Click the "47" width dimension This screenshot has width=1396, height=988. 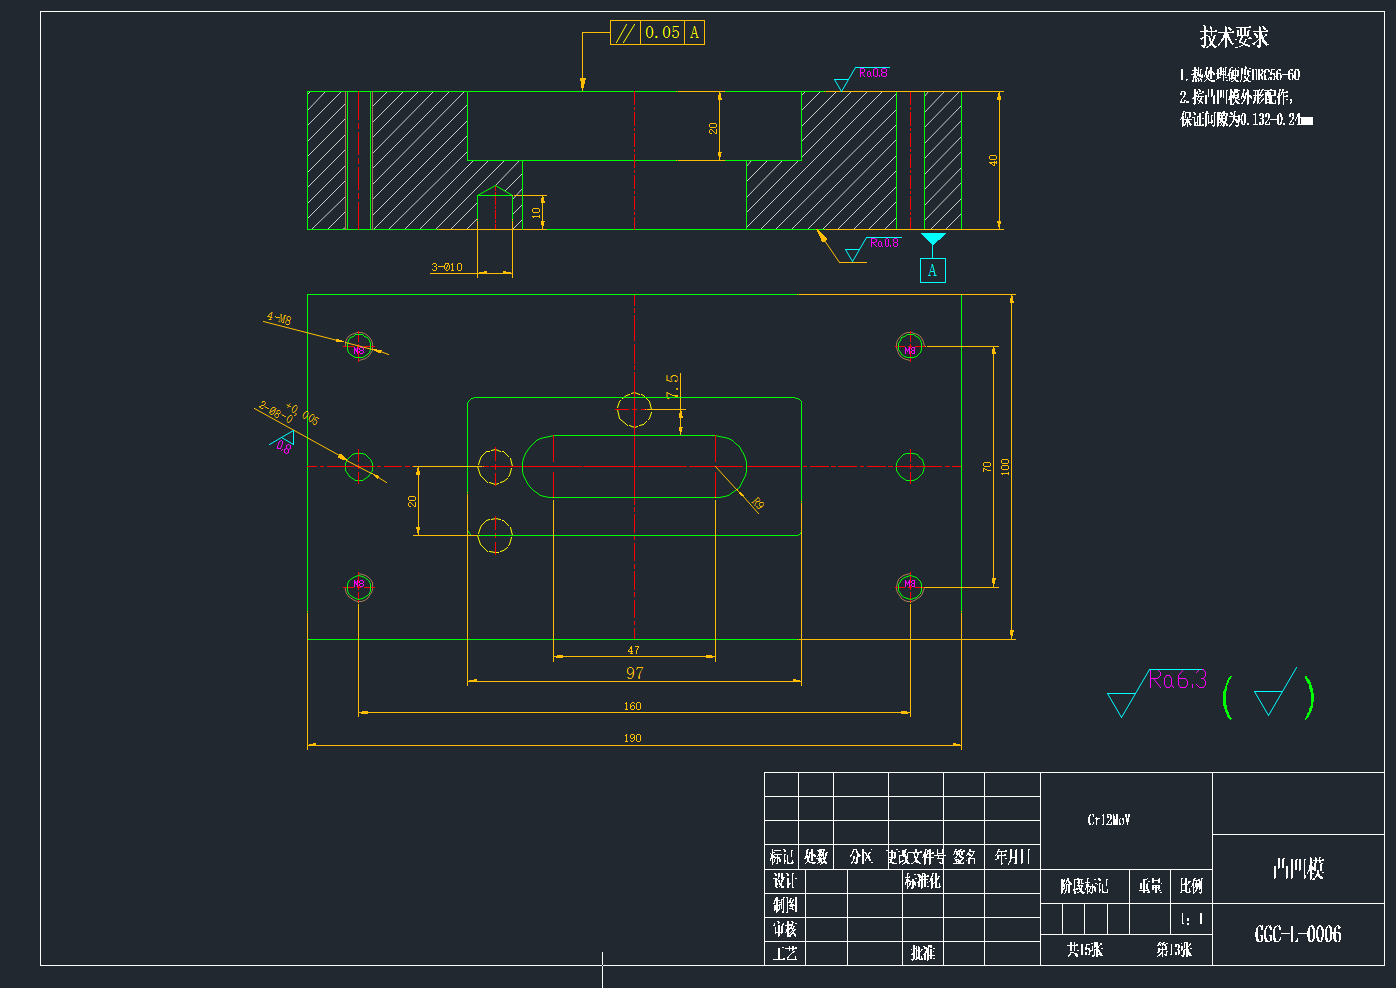tap(633, 650)
